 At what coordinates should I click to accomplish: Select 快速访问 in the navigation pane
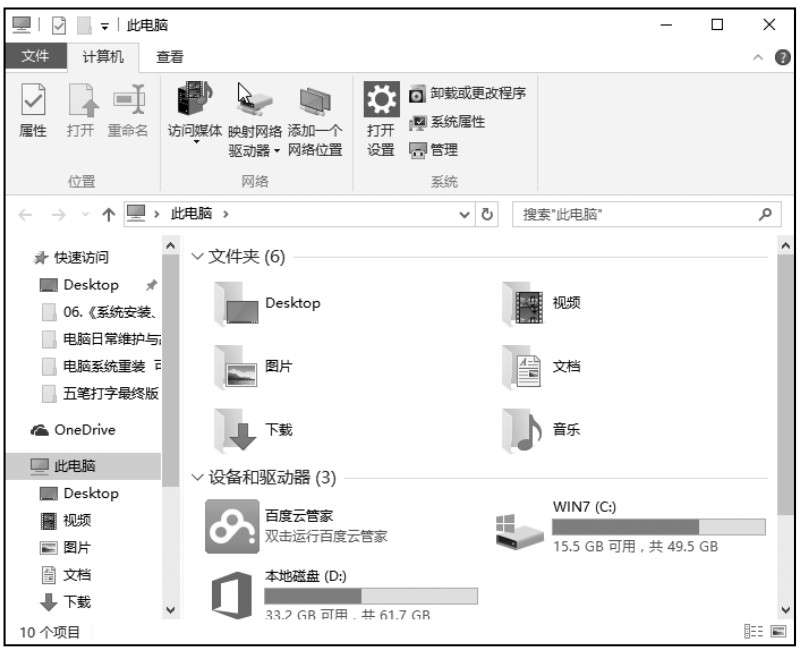72,258
